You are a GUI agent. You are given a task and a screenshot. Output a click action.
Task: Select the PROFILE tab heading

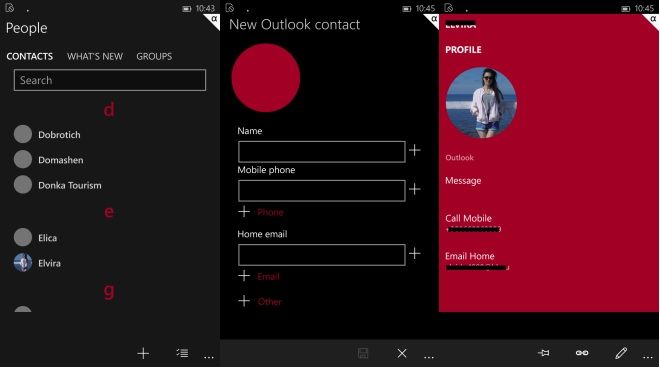[463, 50]
